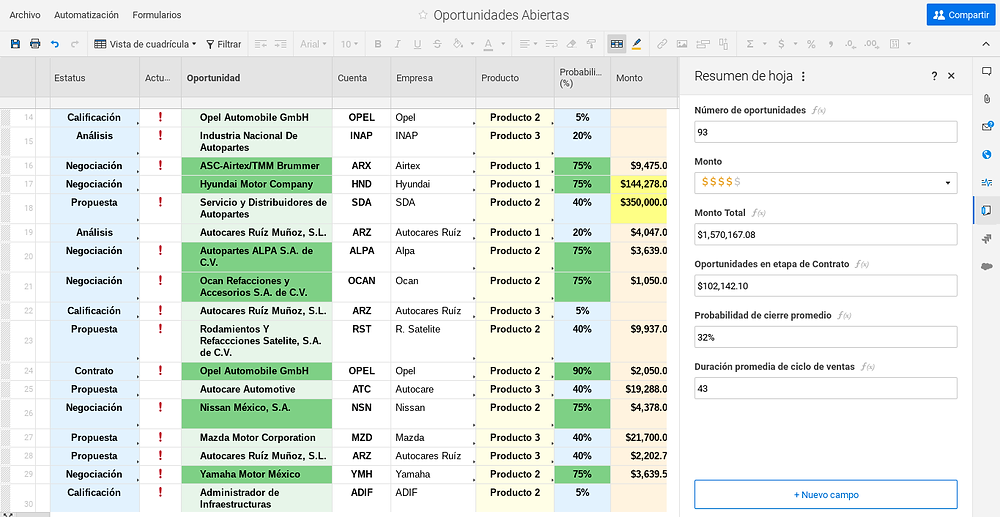Open the Attachments paperclip panel
Viewport: 1000px width, 517px height.
987,99
